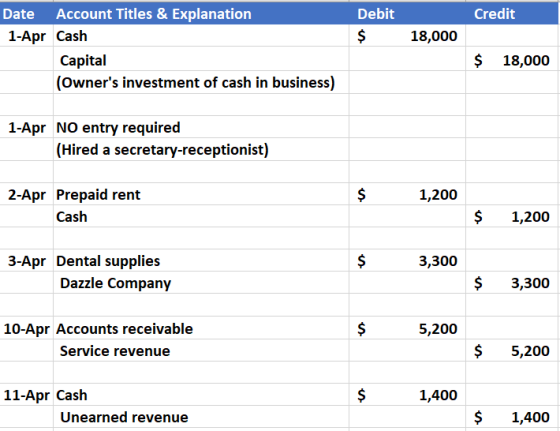The width and height of the screenshot is (560, 431).
Task: Select the Owner's investment explanation cell
Action: pos(201,82)
